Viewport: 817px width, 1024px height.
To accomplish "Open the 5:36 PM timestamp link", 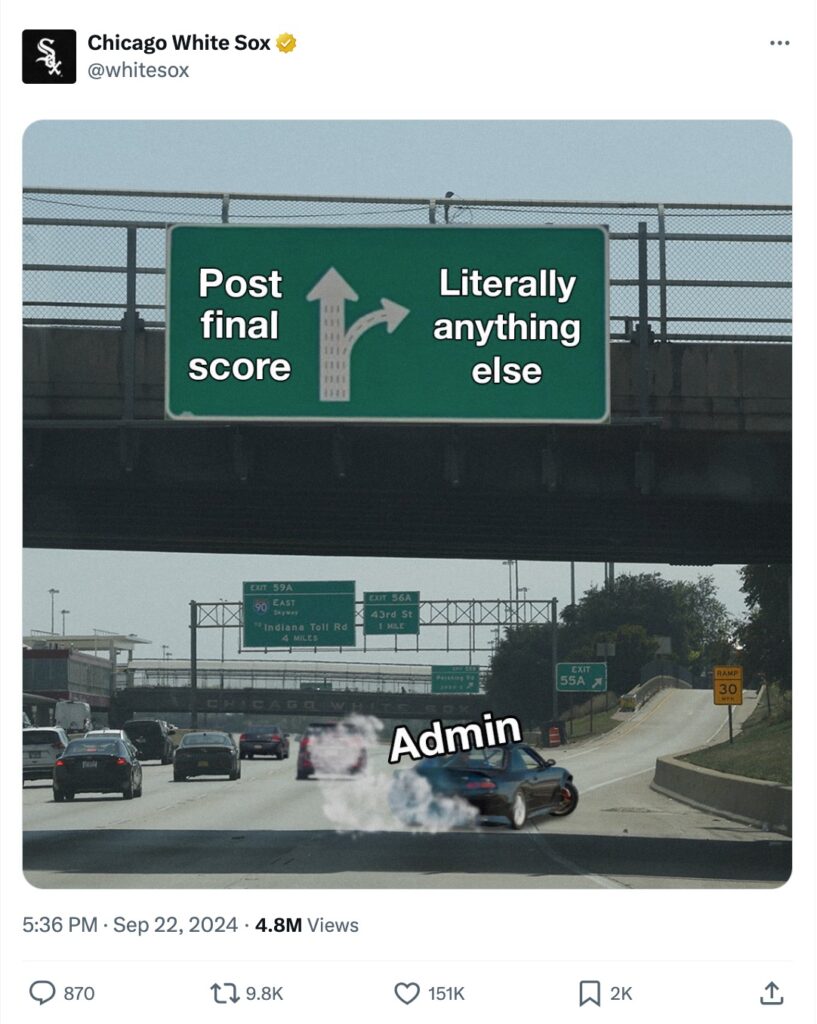I will tap(59, 925).
